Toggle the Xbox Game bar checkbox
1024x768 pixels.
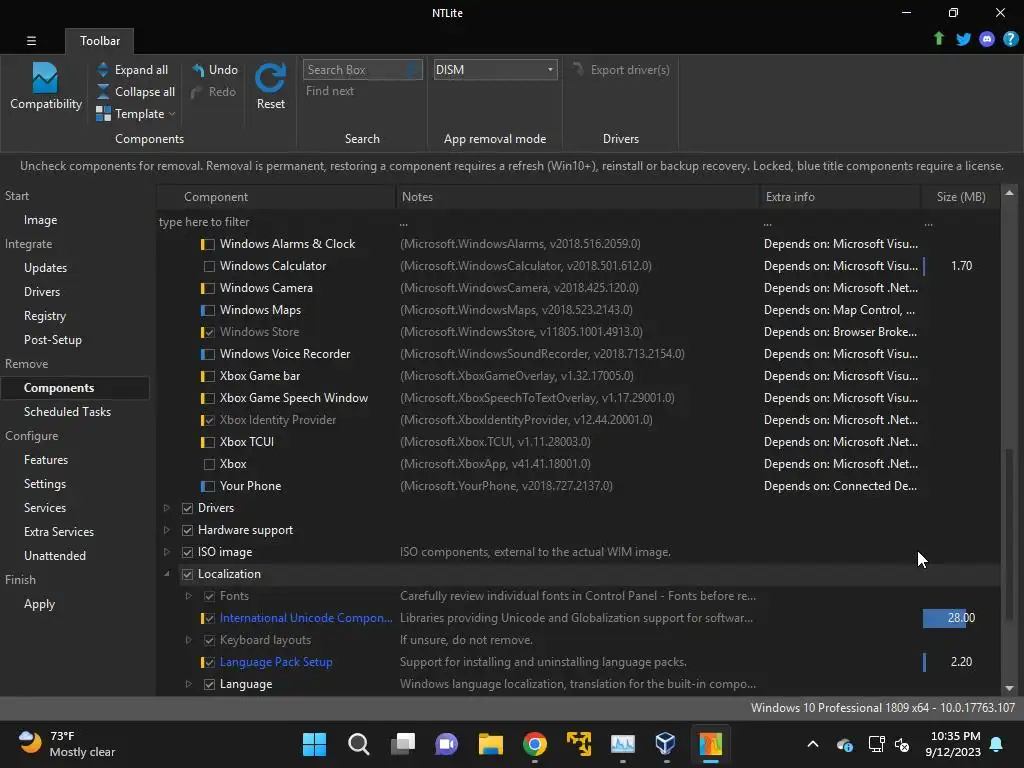[208, 376]
